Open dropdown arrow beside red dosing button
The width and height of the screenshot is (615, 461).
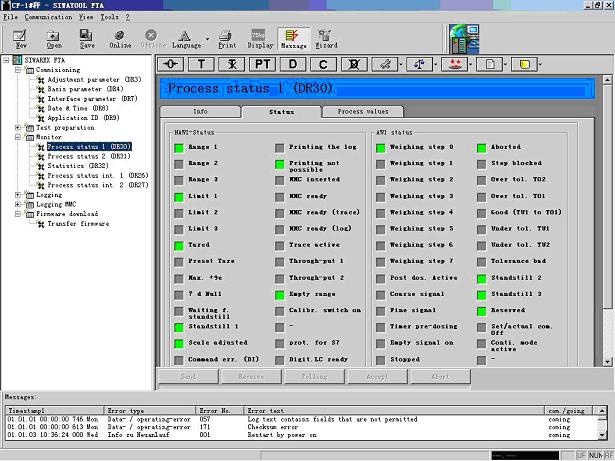pos(471,64)
